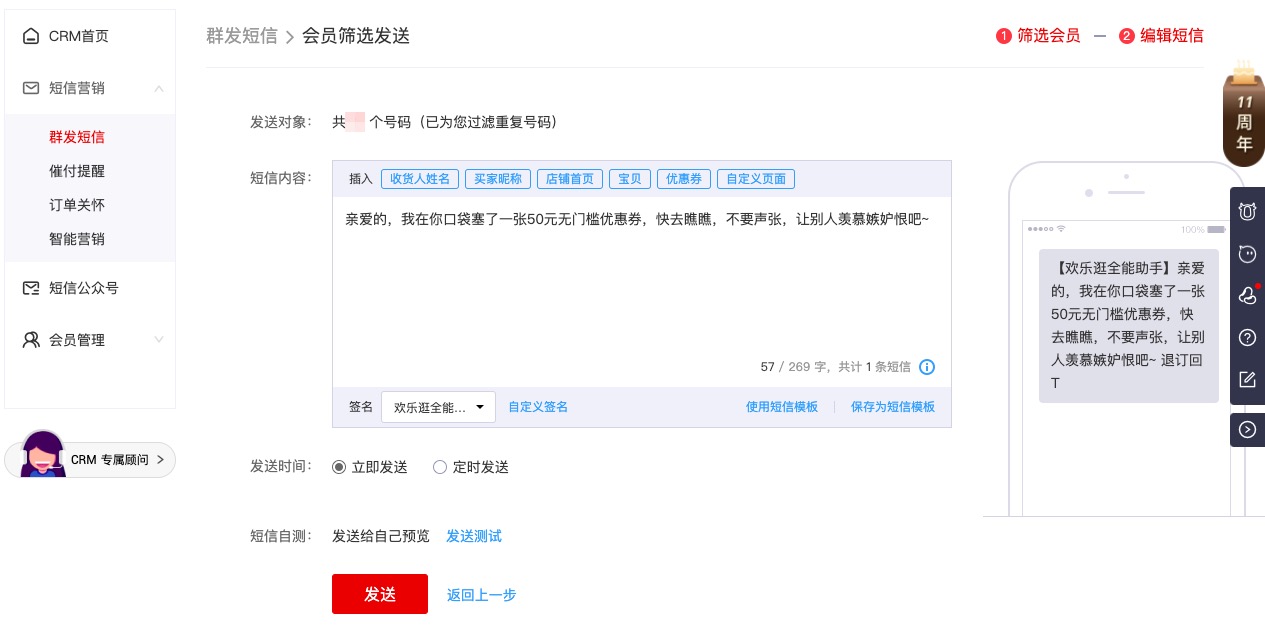The height and width of the screenshot is (626, 1265).
Task: Expand the right sidebar arrow button
Action: click(1247, 430)
